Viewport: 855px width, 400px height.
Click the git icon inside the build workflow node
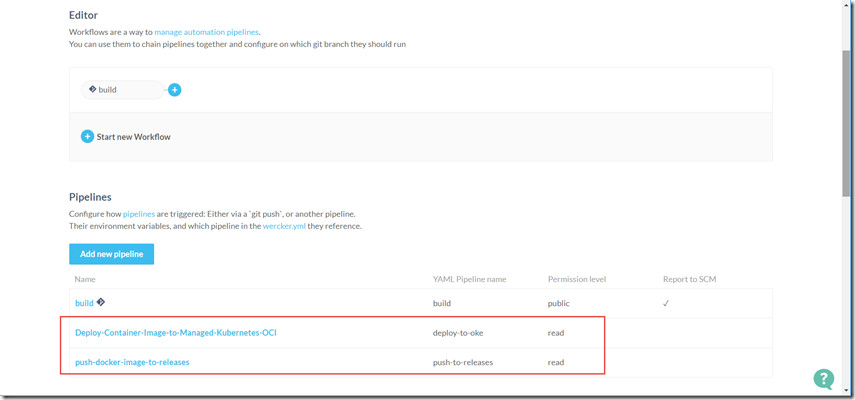tap(93, 89)
